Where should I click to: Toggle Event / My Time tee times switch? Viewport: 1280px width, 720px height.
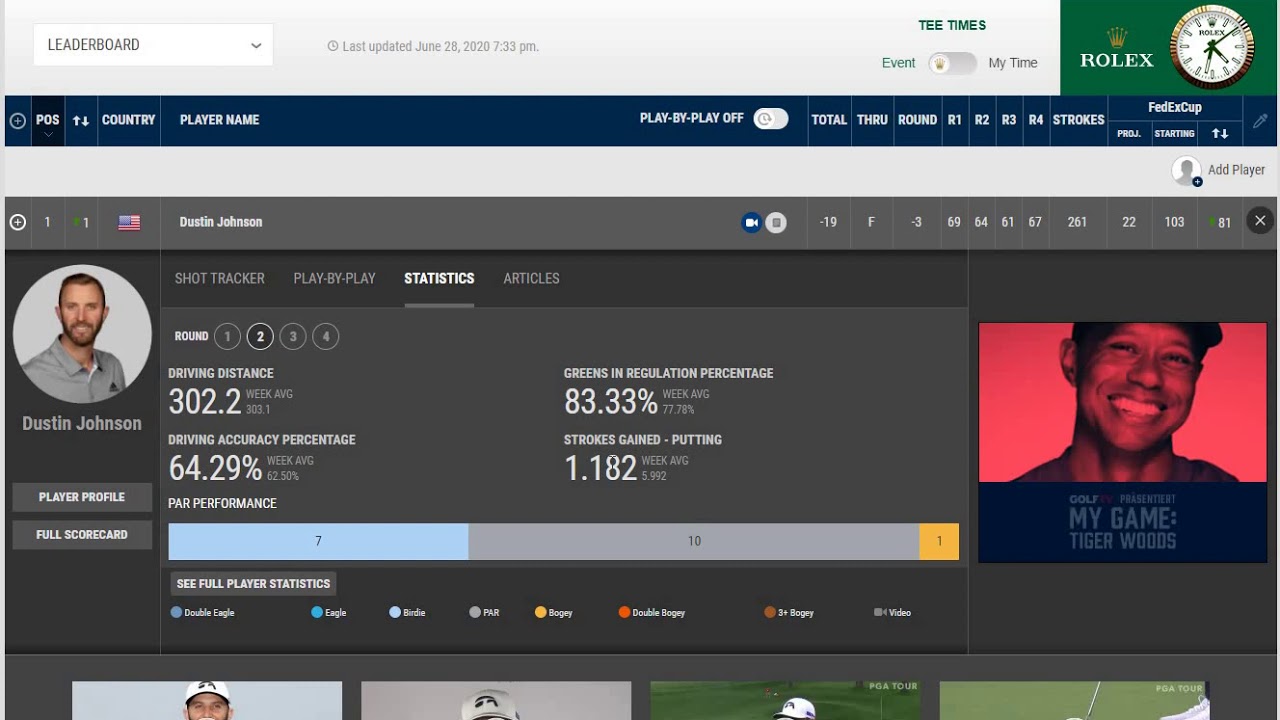(952, 63)
